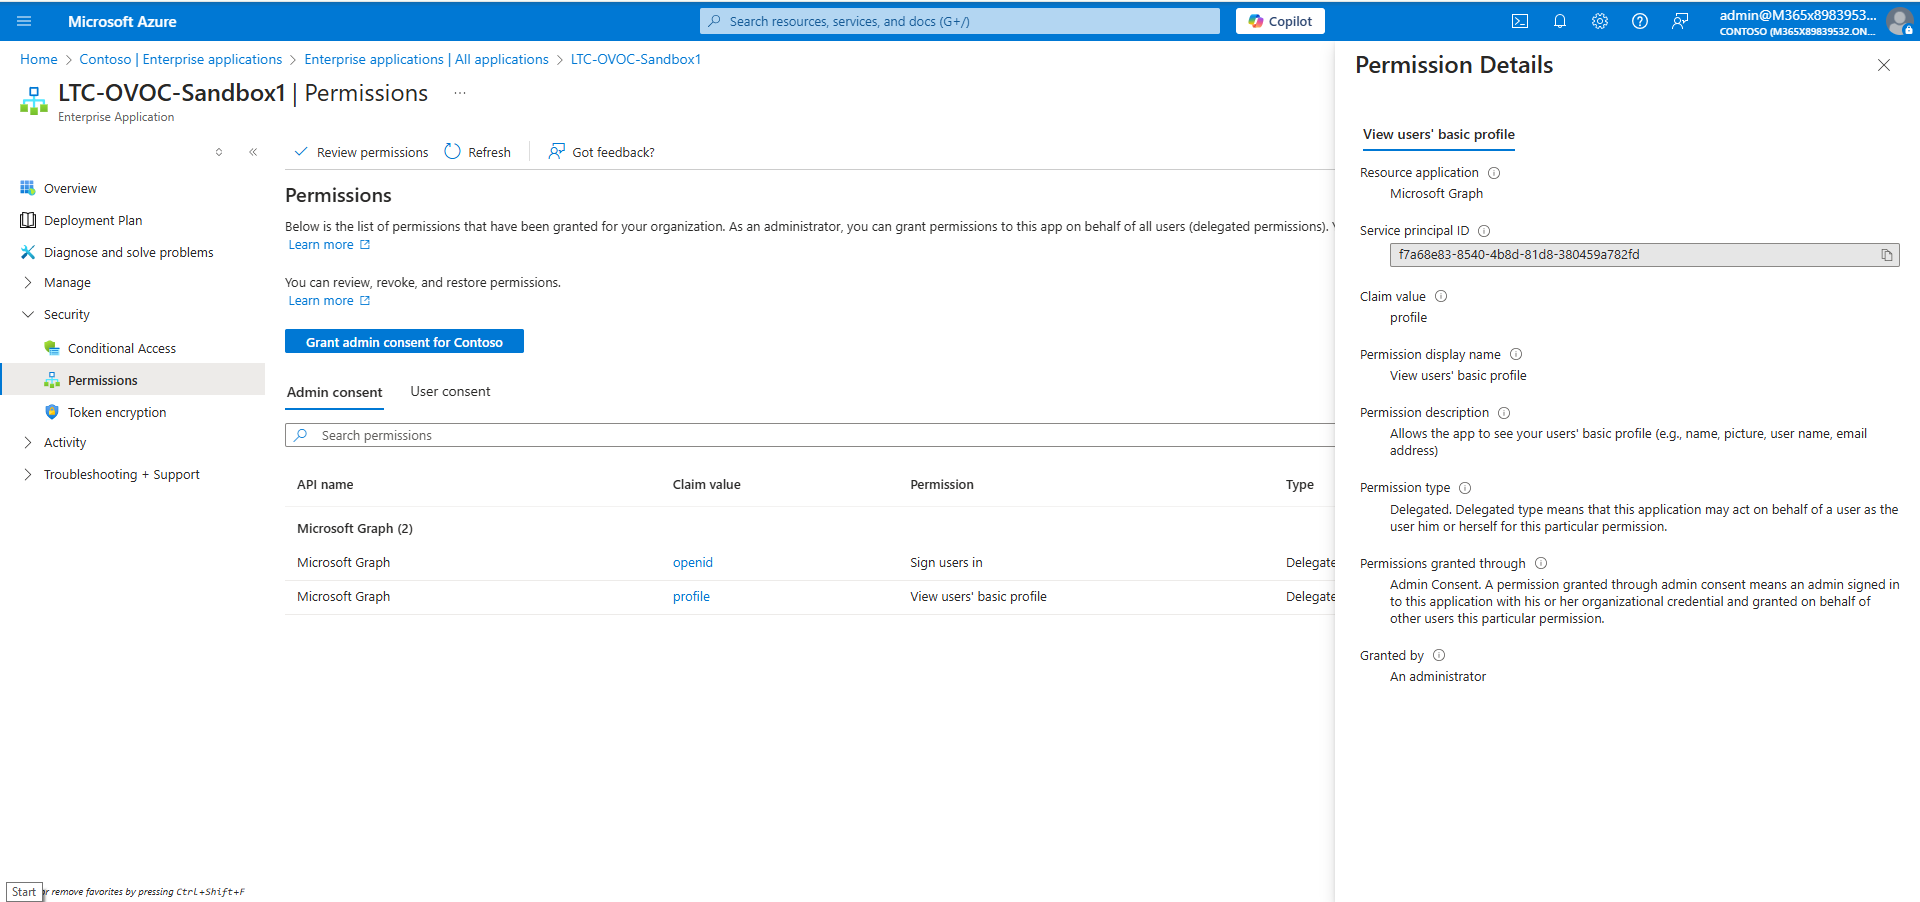Screen dimensions: 1920x902
Task: Show info for Permission type
Action: point(1465,488)
